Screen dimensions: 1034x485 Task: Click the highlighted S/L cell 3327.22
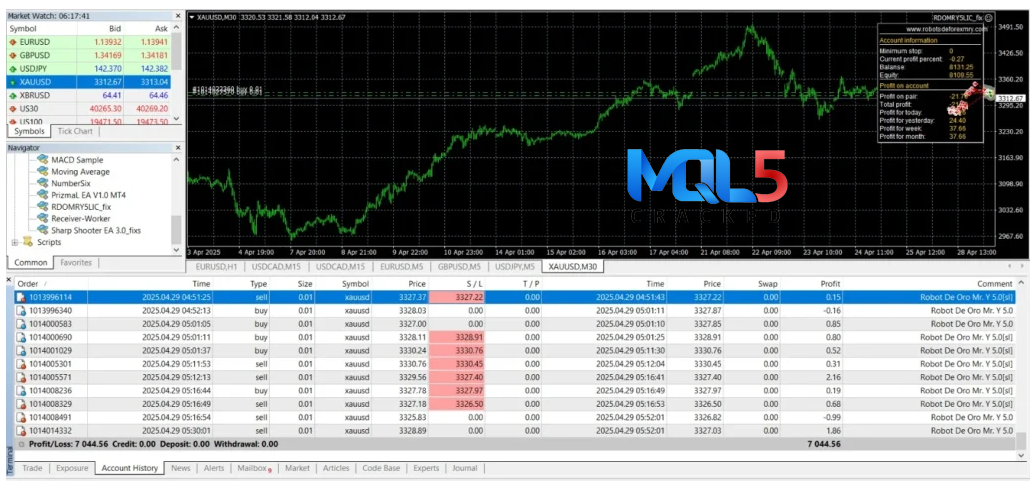(457, 297)
